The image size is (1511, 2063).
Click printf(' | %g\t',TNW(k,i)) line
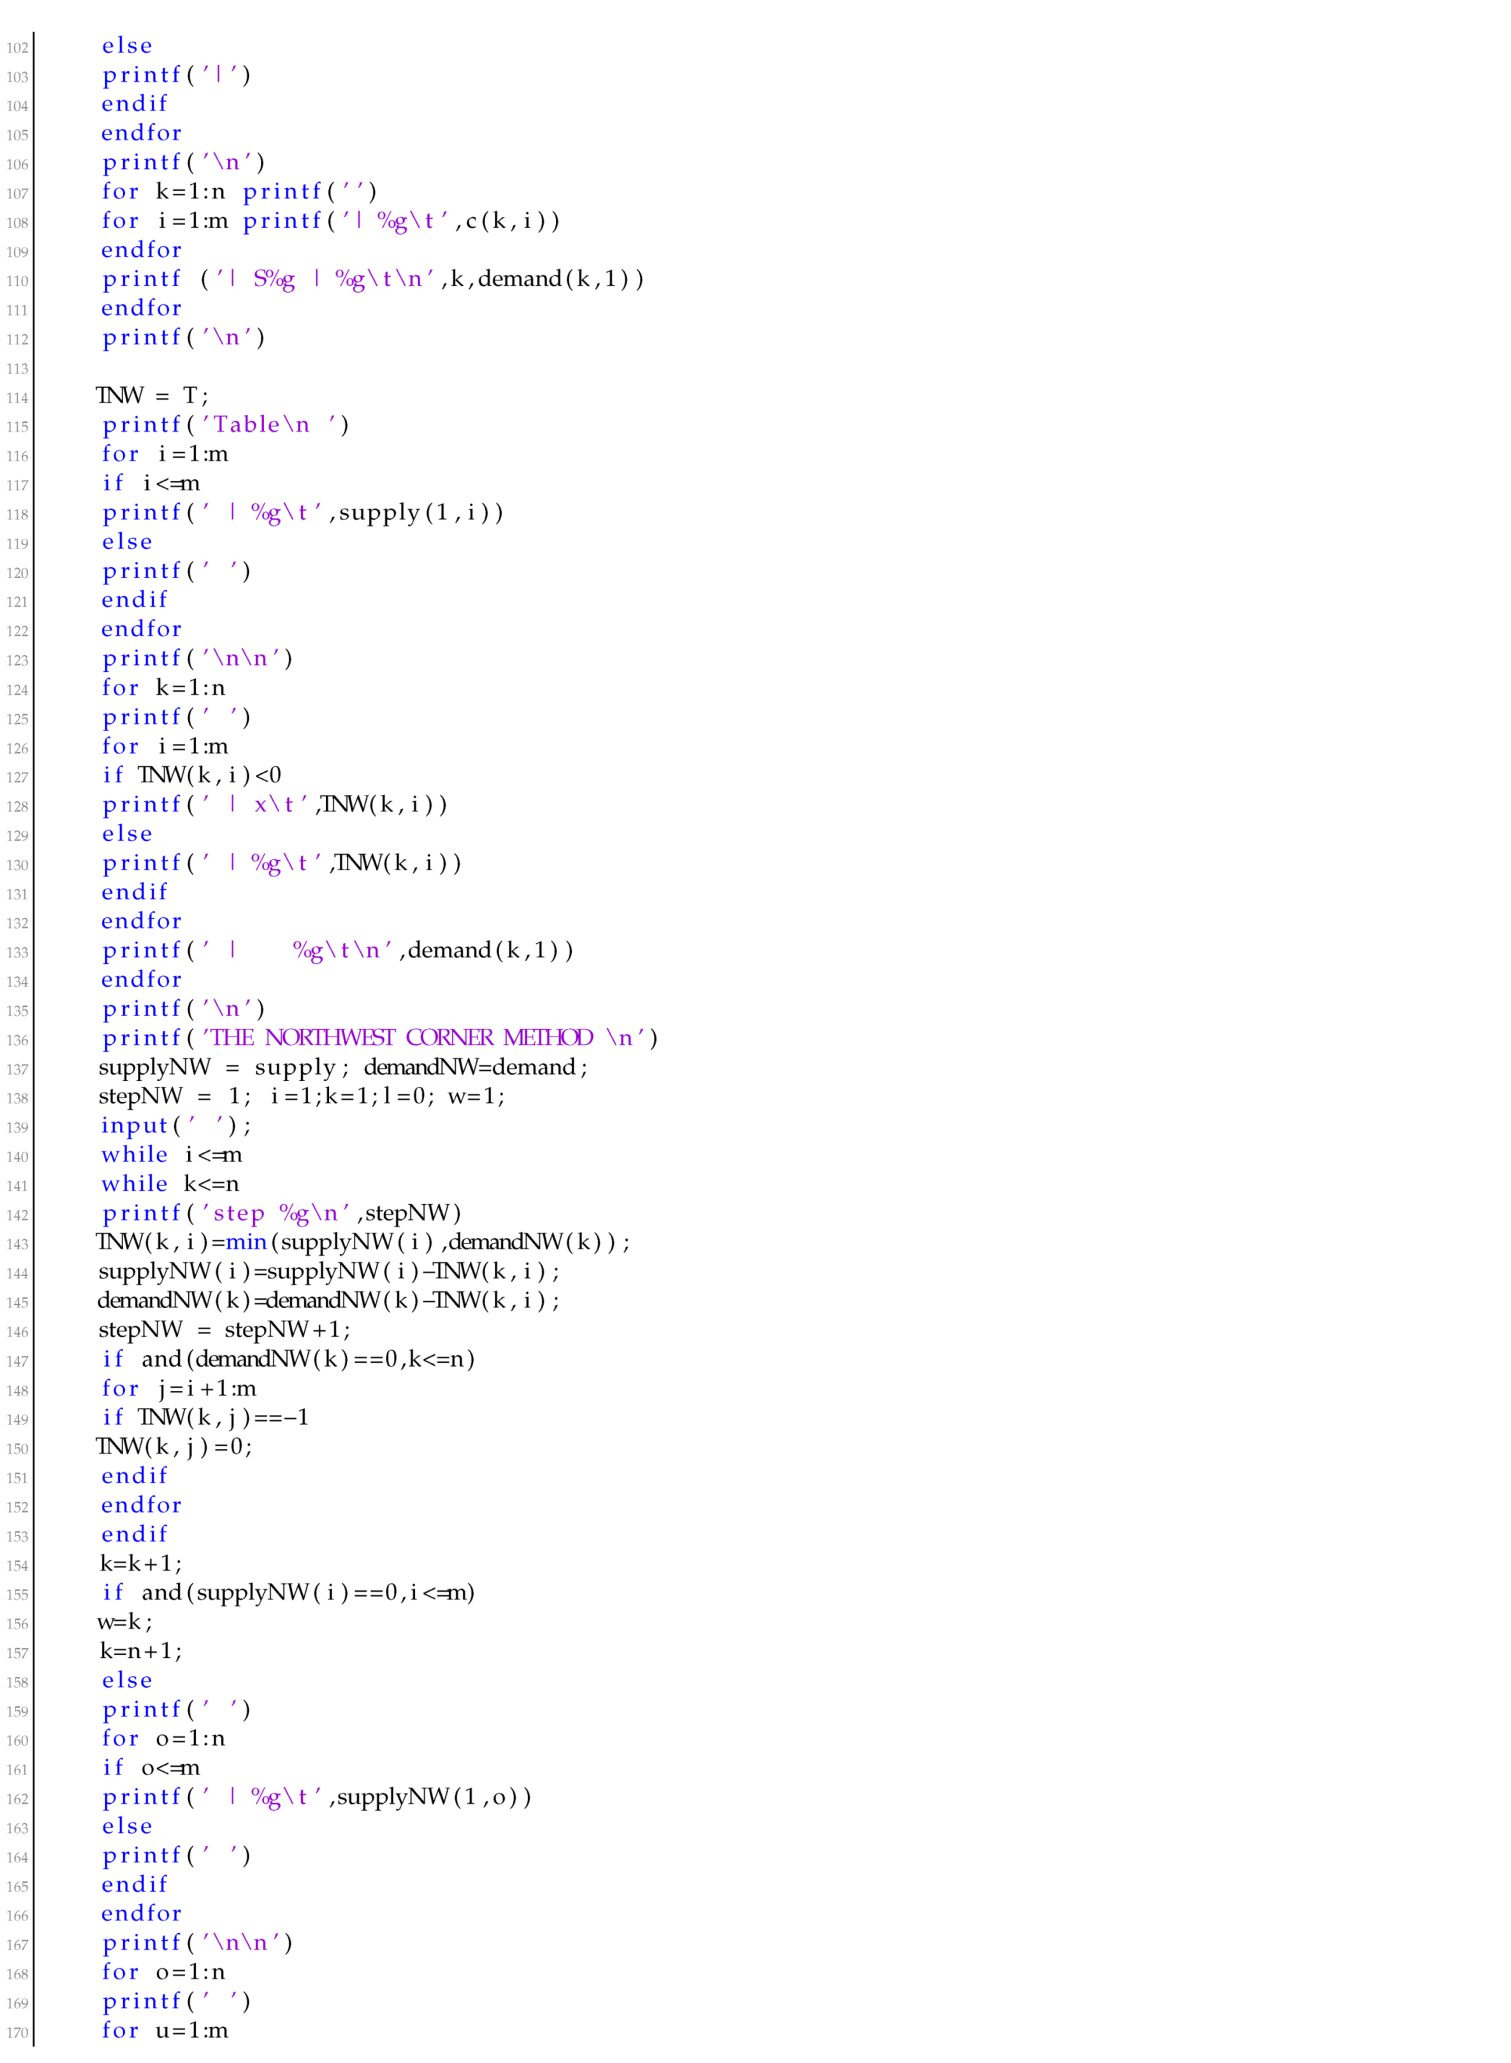(x=282, y=863)
